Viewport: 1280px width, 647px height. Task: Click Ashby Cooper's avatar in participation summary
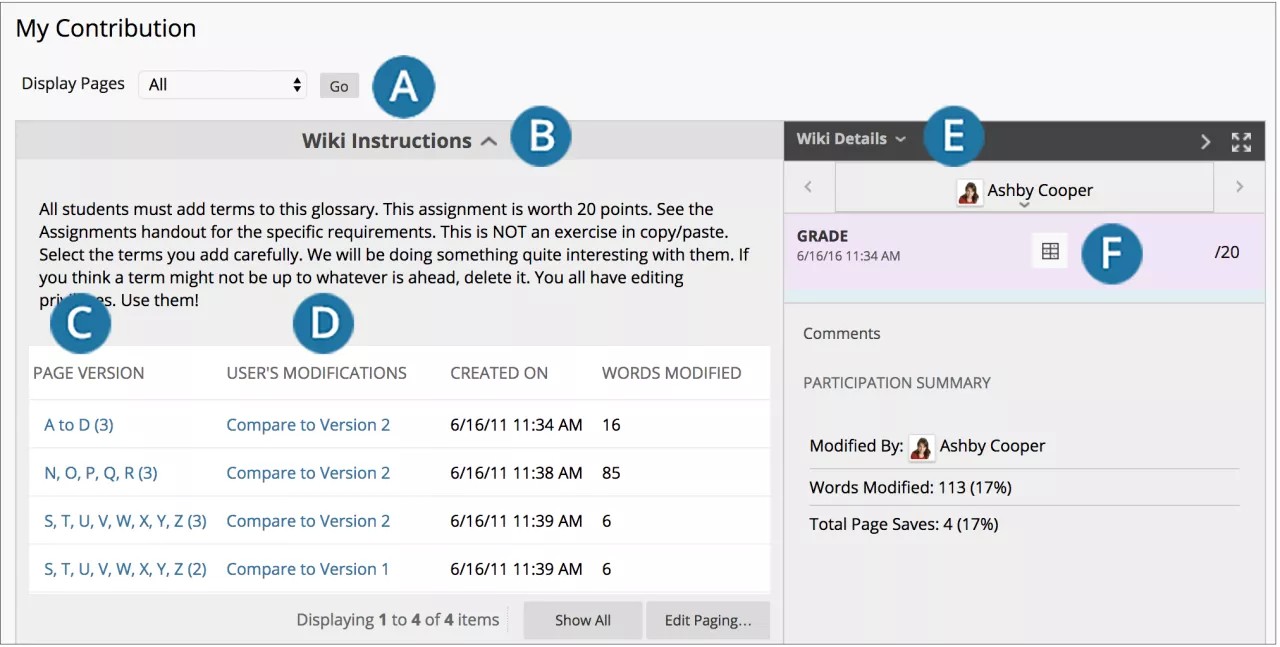(x=921, y=447)
